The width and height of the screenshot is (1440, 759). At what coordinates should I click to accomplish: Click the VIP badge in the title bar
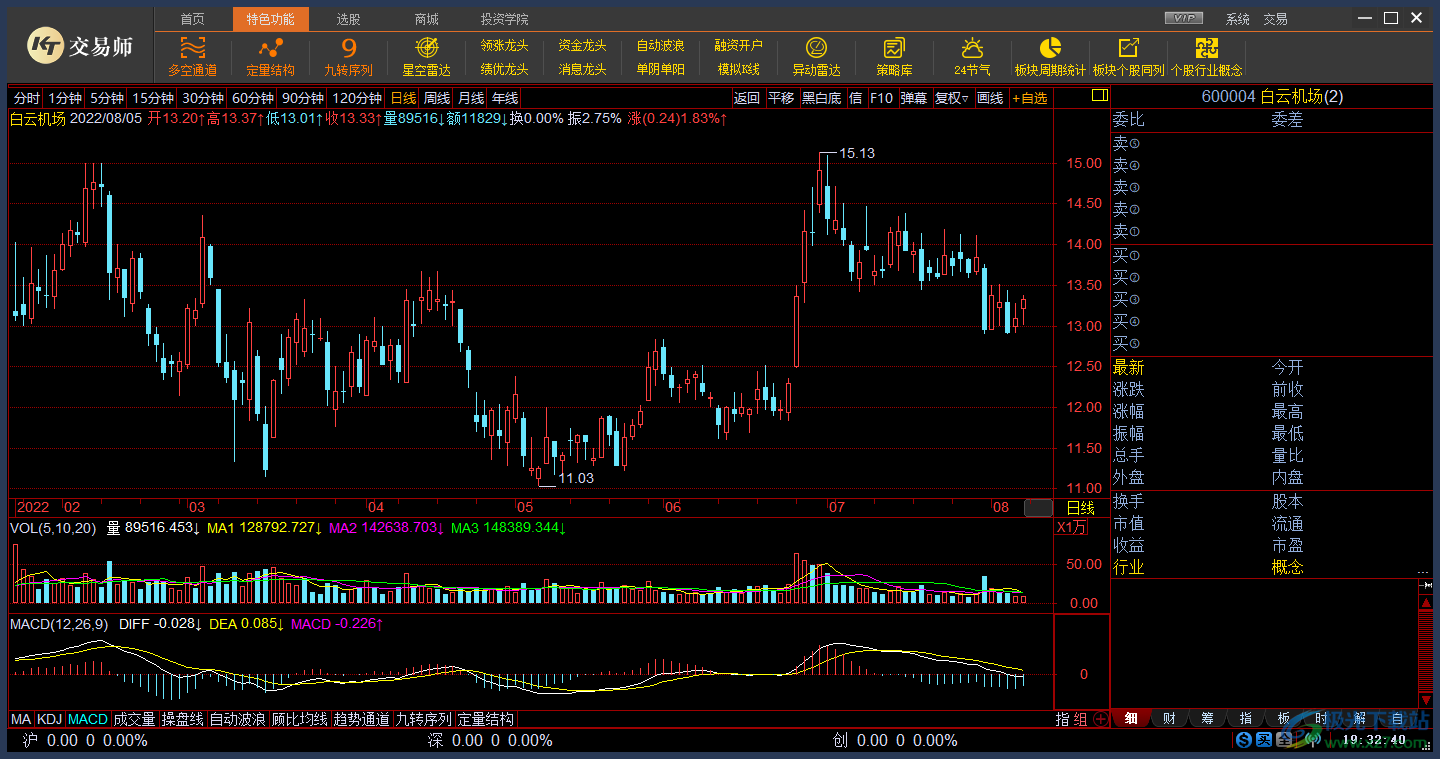click(1186, 18)
